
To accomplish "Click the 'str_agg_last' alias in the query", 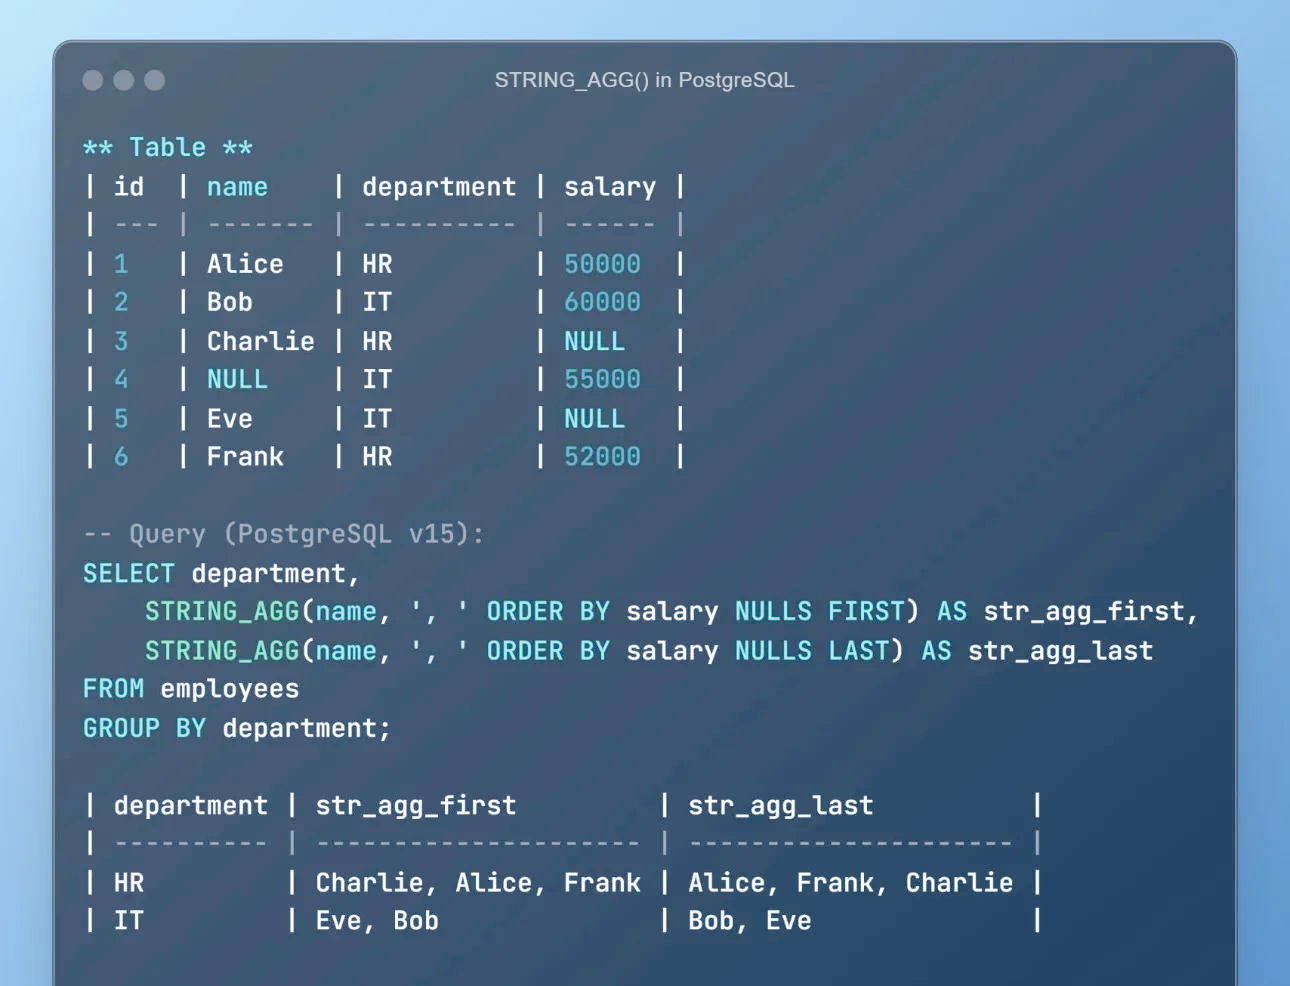I will point(1060,651).
